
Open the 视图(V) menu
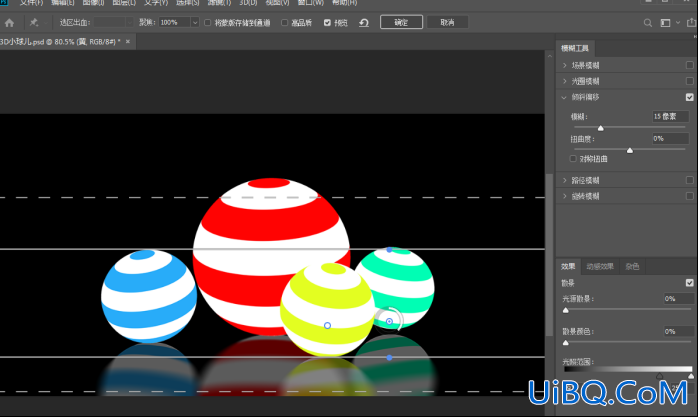coord(278,3)
